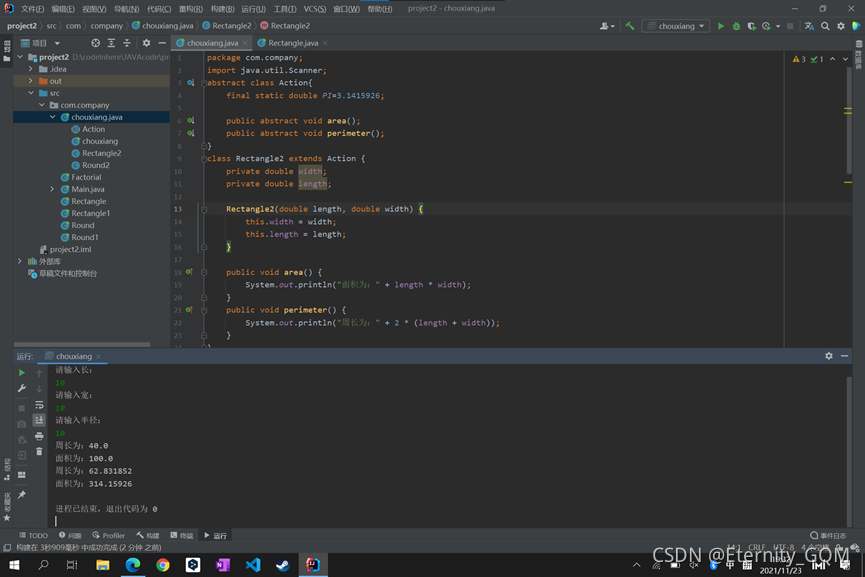Screen dimensions: 865x577
Task: Open the 问题 problems tool window
Action: (70, 536)
